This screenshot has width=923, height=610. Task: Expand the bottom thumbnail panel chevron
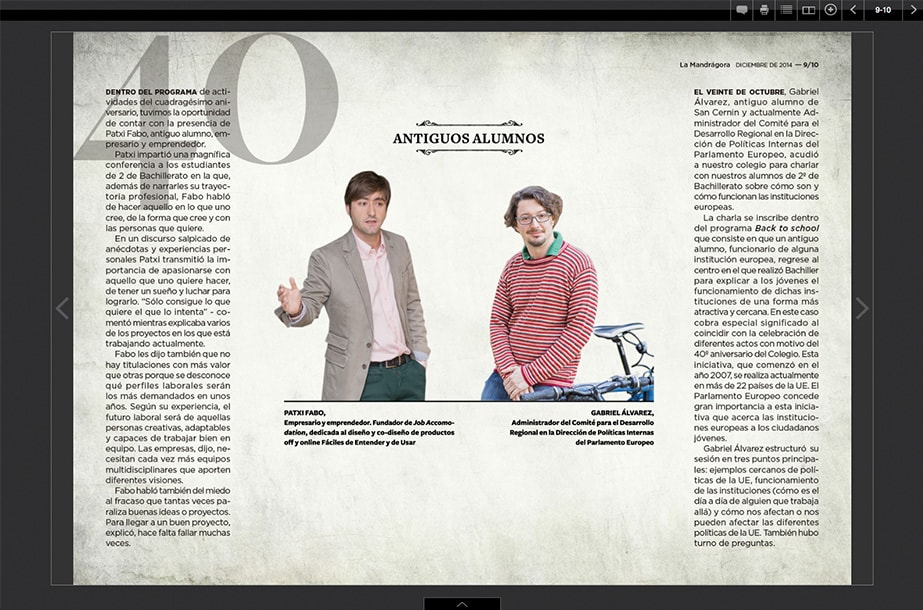tap(461, 604)
